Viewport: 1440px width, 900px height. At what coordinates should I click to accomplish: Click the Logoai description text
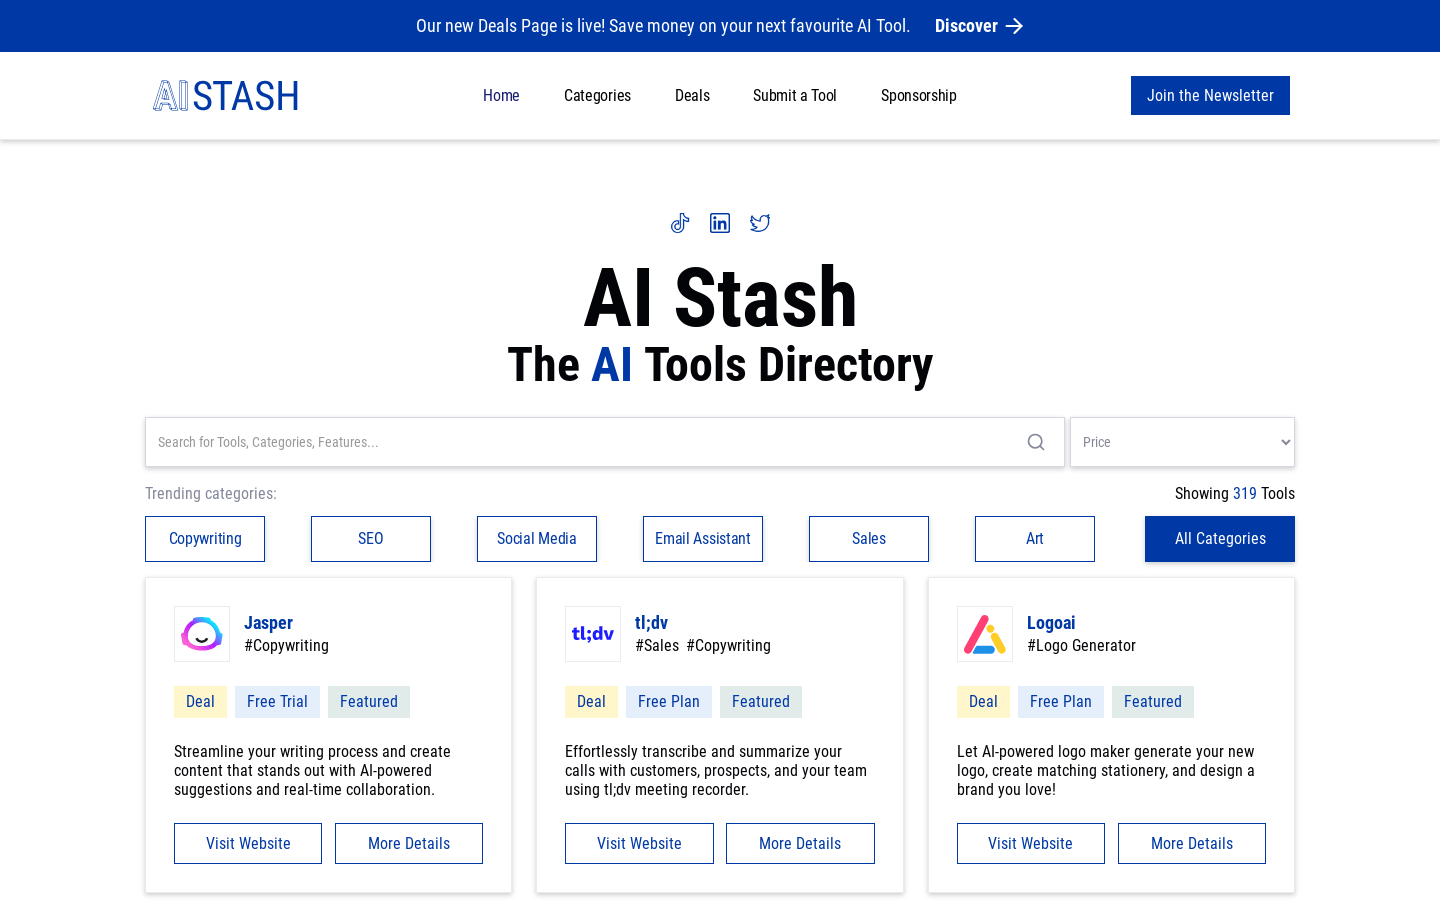pyautogui.click(x=1106, y=771)
